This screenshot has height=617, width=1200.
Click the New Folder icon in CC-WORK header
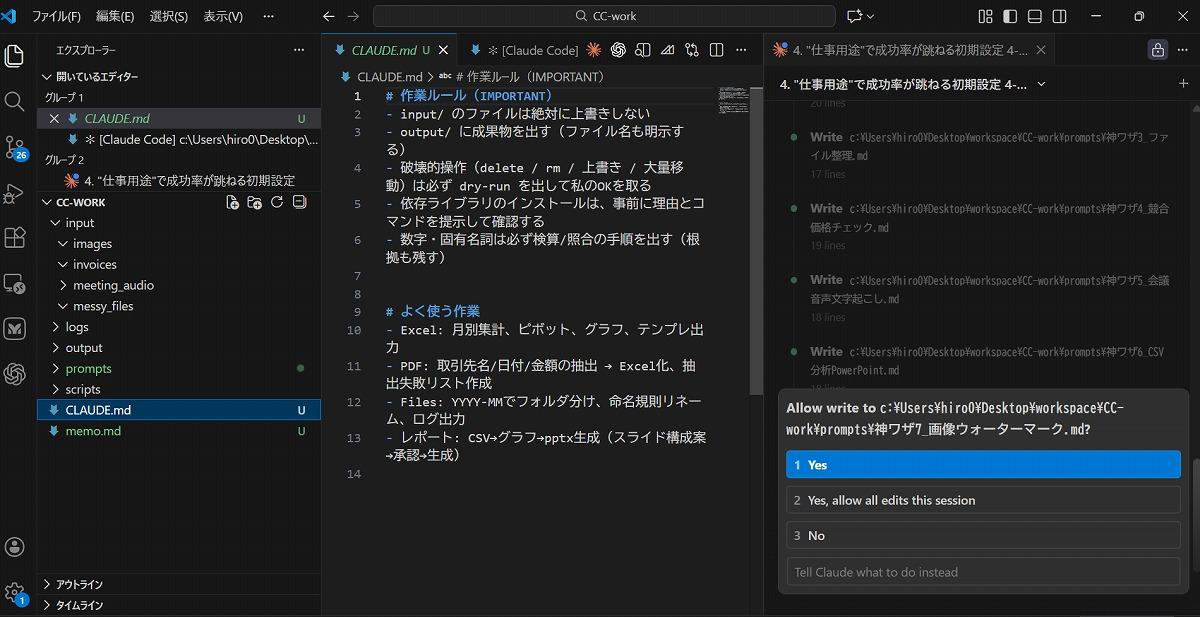coord(255,202)
